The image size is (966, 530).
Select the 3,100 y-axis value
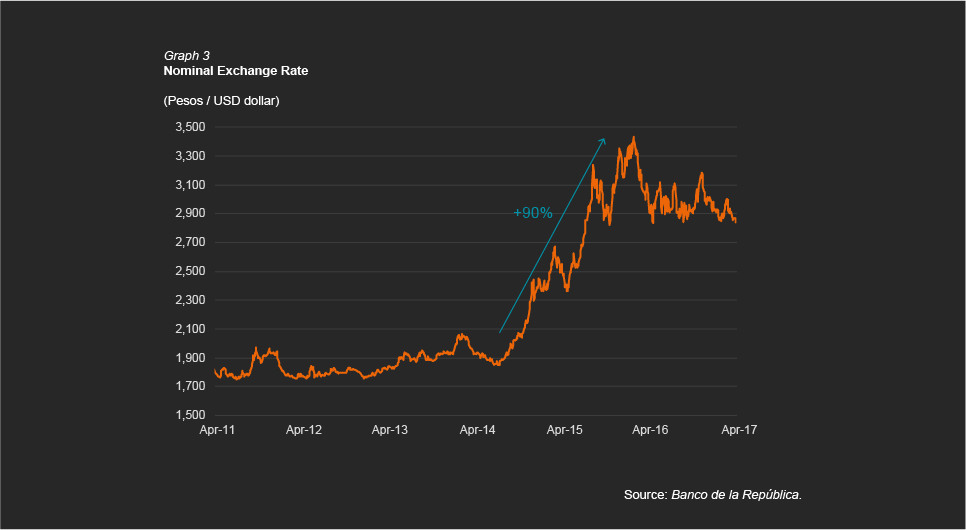point(190,185)
